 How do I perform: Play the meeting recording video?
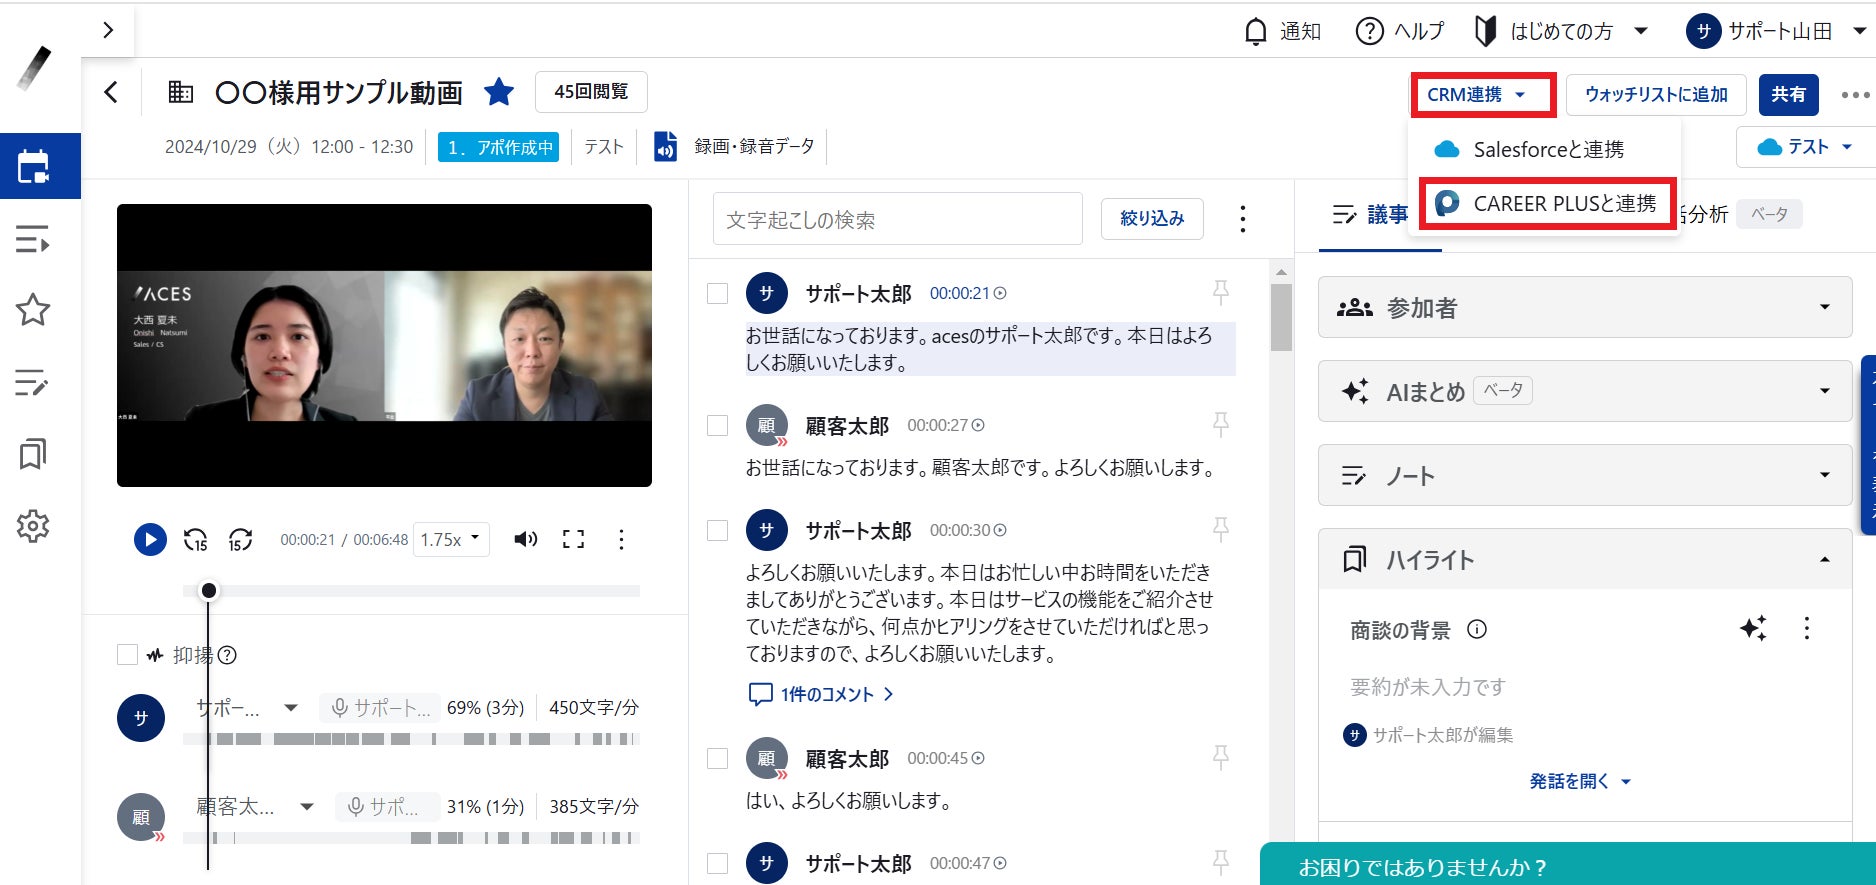(x=150, y=540)
